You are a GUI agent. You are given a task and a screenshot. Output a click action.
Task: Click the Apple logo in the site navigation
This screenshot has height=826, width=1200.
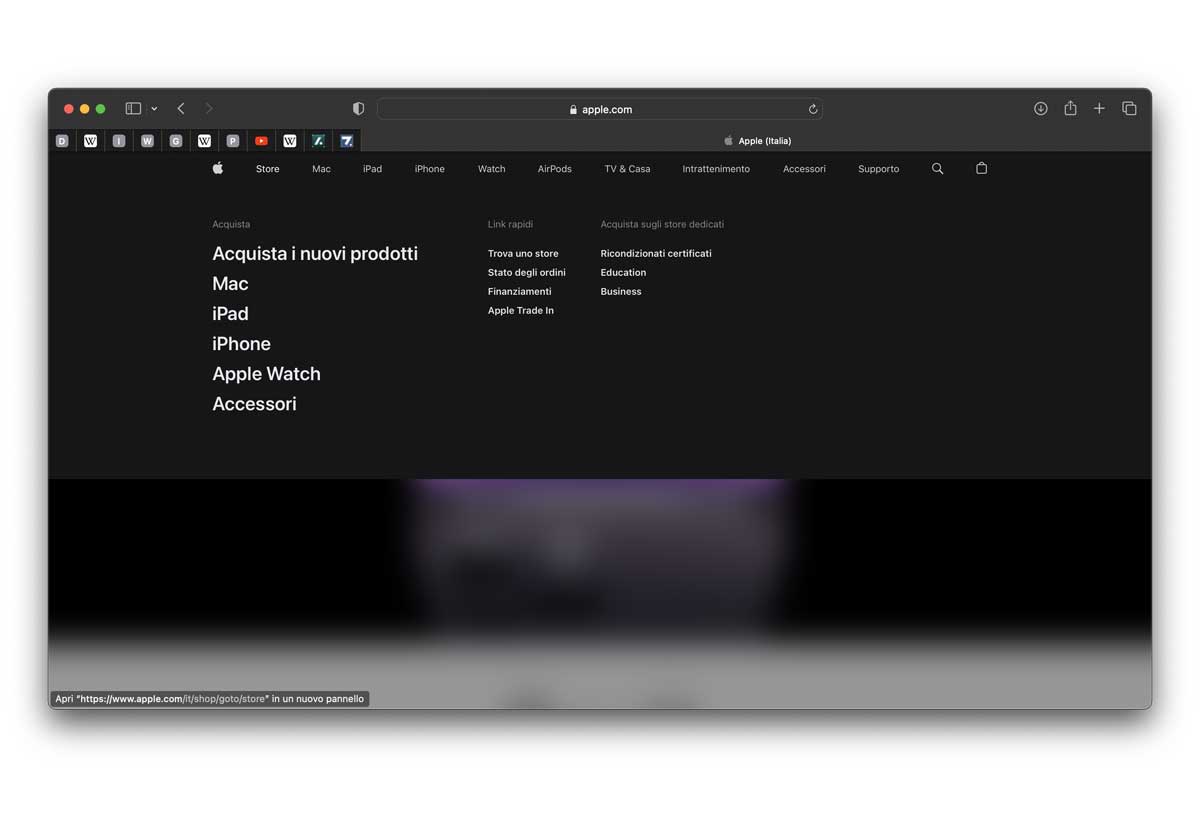click(x=218, y=168)
